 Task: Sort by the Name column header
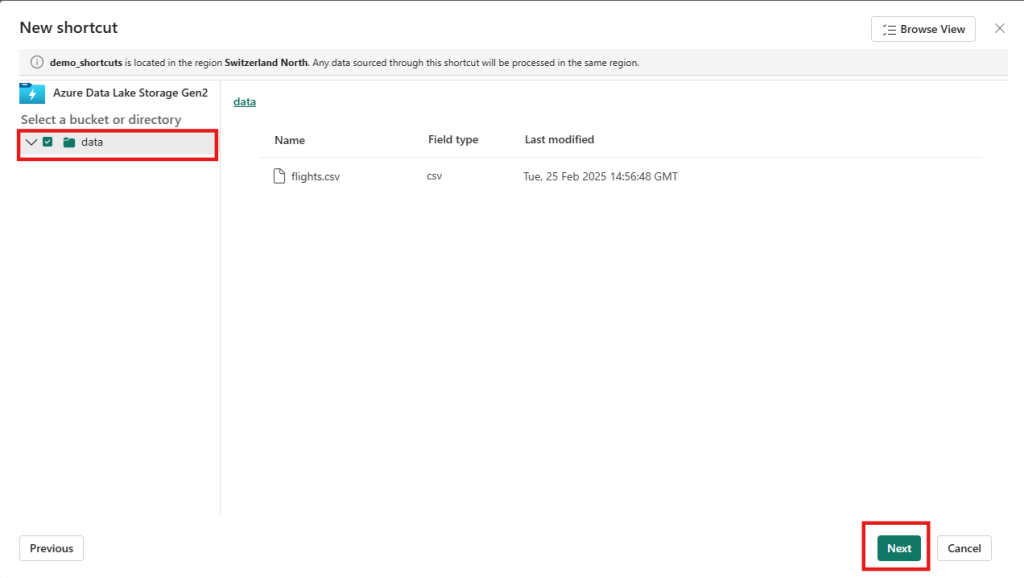[290, 140]
